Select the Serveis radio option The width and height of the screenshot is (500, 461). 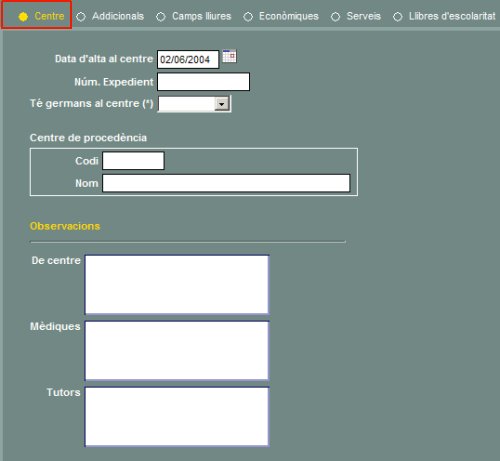click(335, 17)
